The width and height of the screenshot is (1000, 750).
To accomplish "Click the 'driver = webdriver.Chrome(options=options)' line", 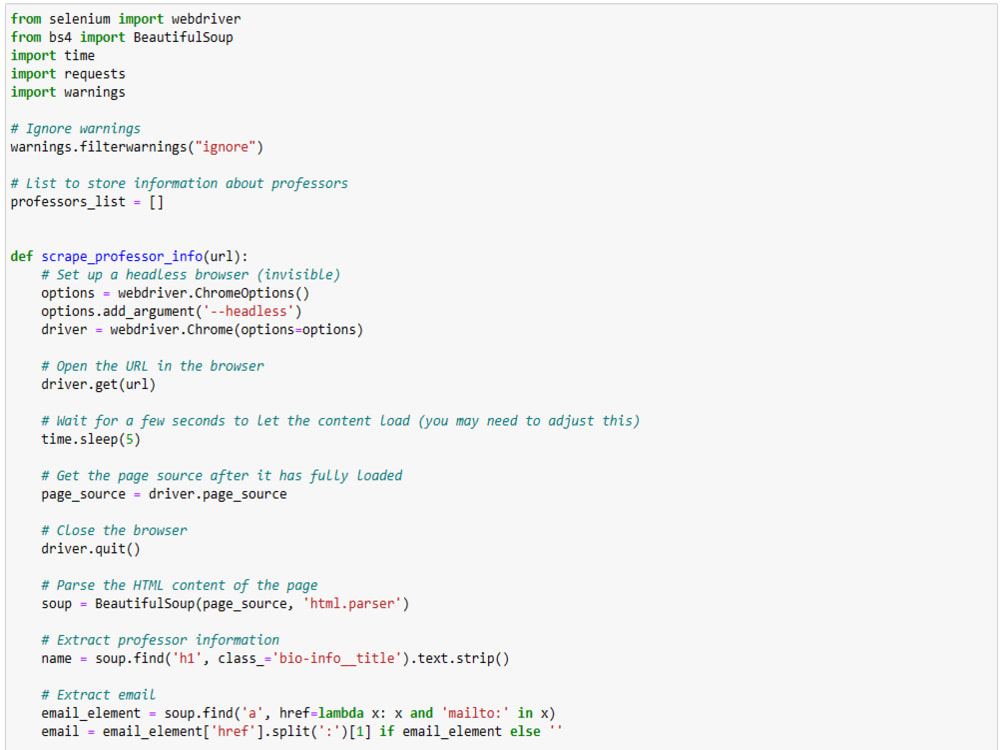I will point(202,330).
